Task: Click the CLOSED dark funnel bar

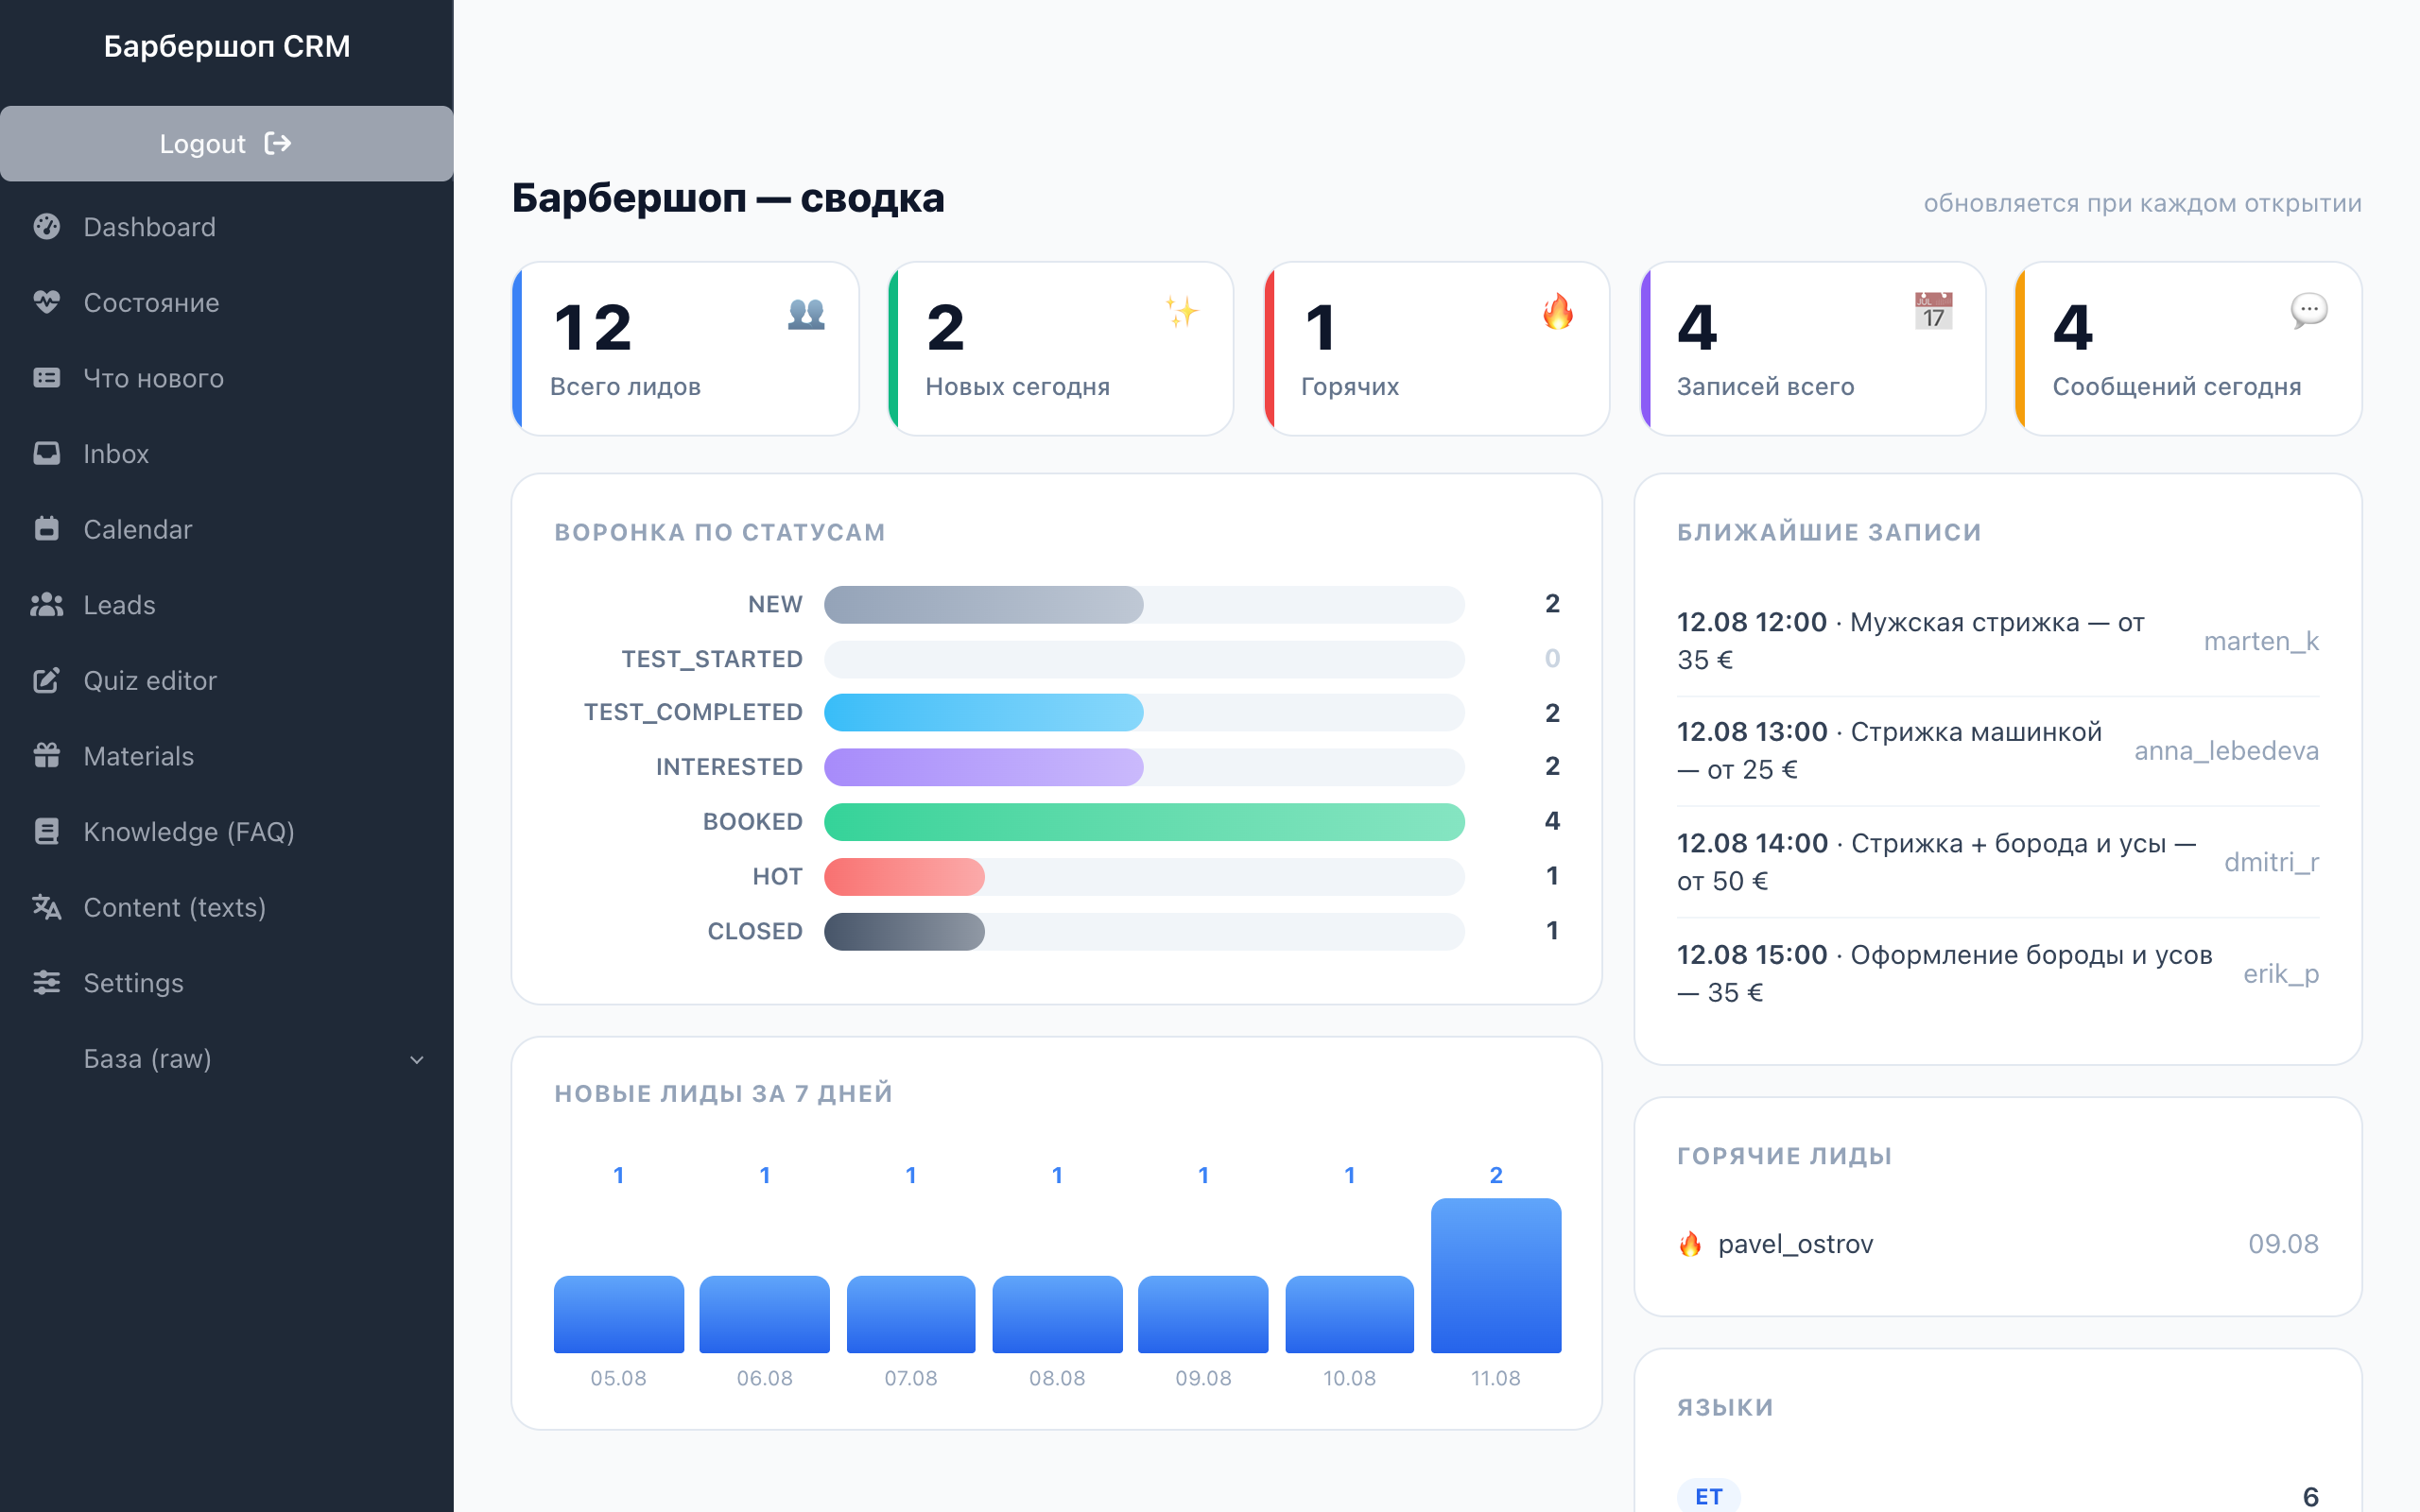Action: tap(904, 932)
